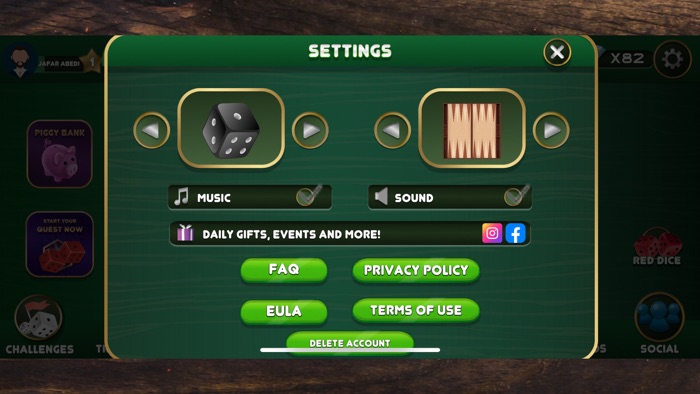Select next dice style arrow
Image resolution: width=700 pixels, height=394 pixels.
click(310, 130)
